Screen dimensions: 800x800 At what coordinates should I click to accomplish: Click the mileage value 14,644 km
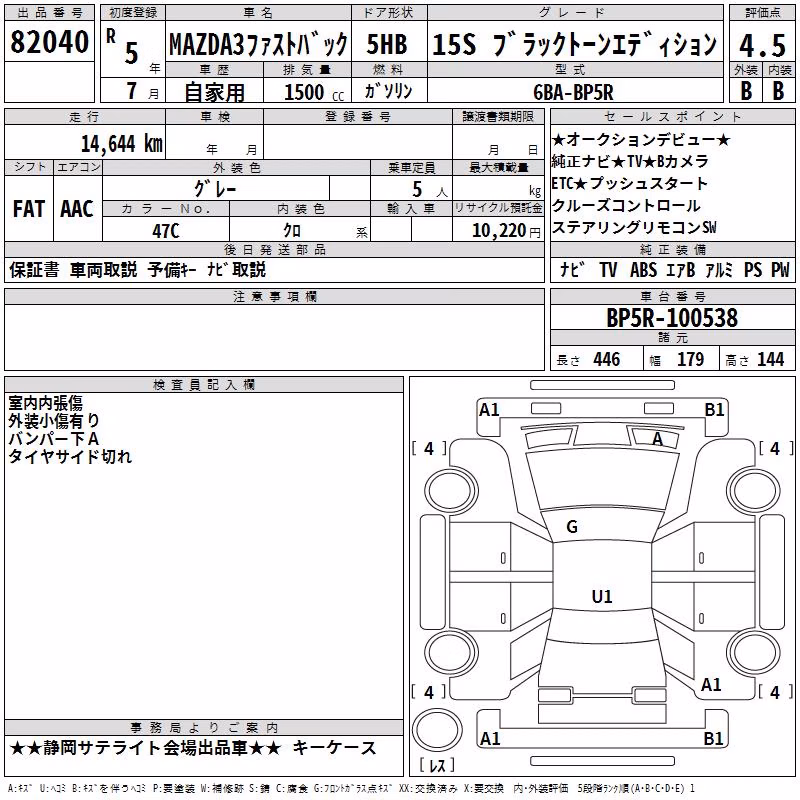coord(121,144)
